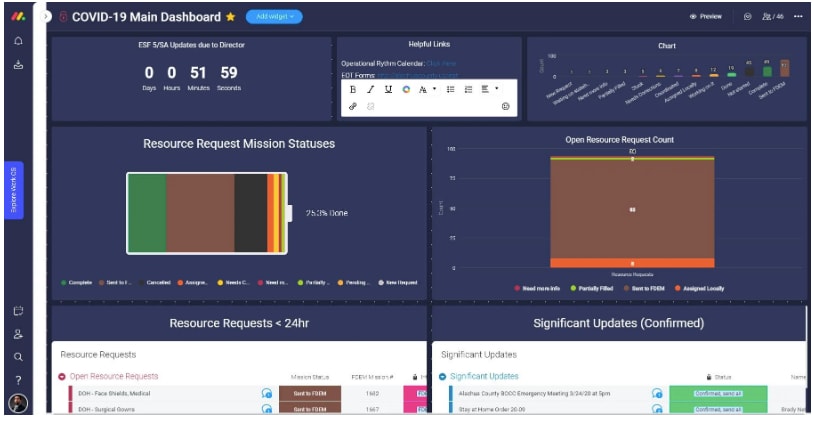
Task: Toggle the Cancelled legend item under battery
Action: tap(155, 283)
